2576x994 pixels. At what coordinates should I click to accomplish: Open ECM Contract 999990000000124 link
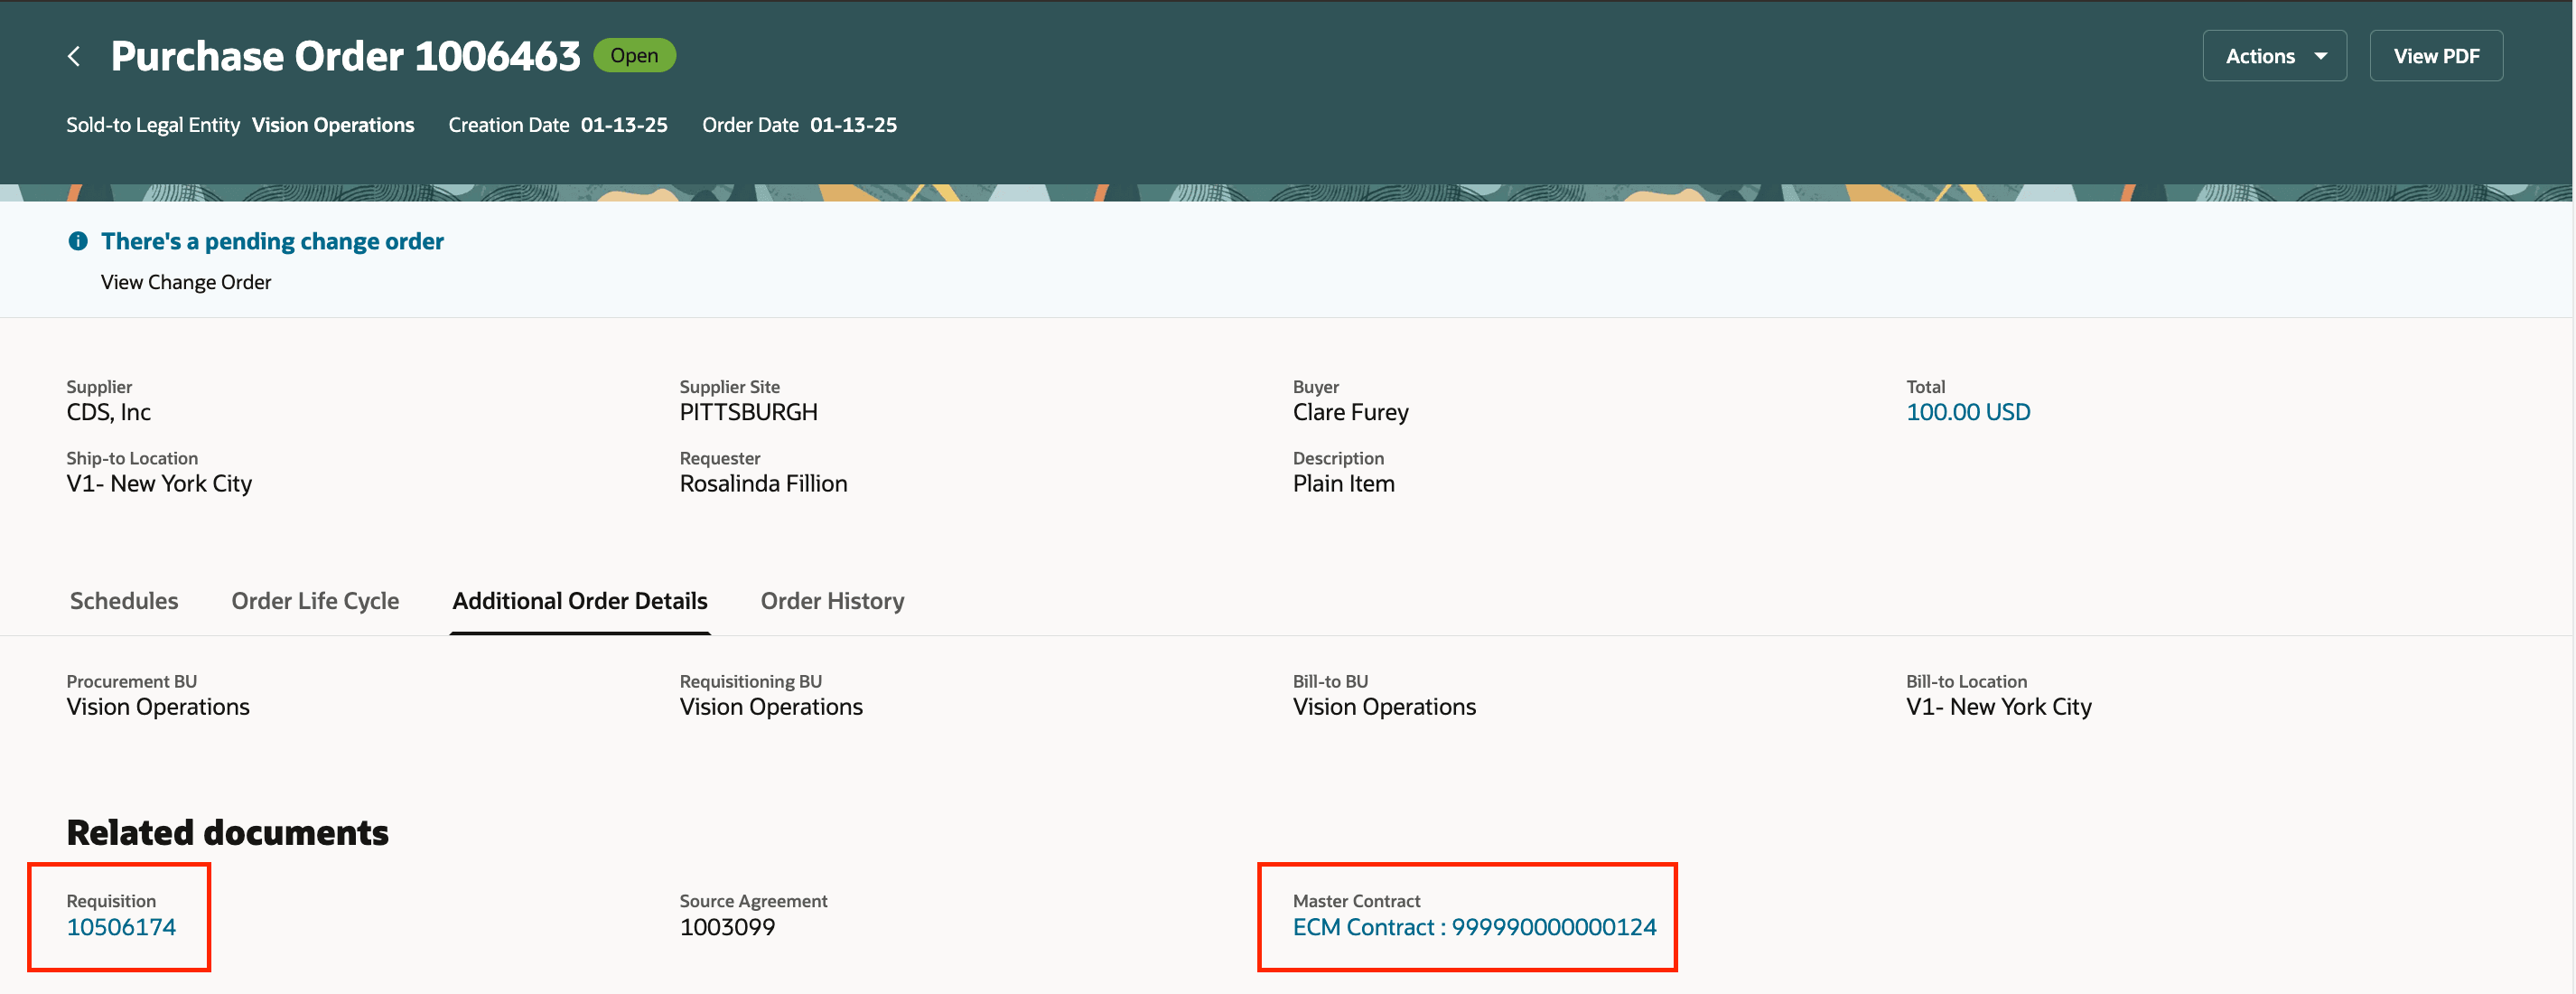1474,927
